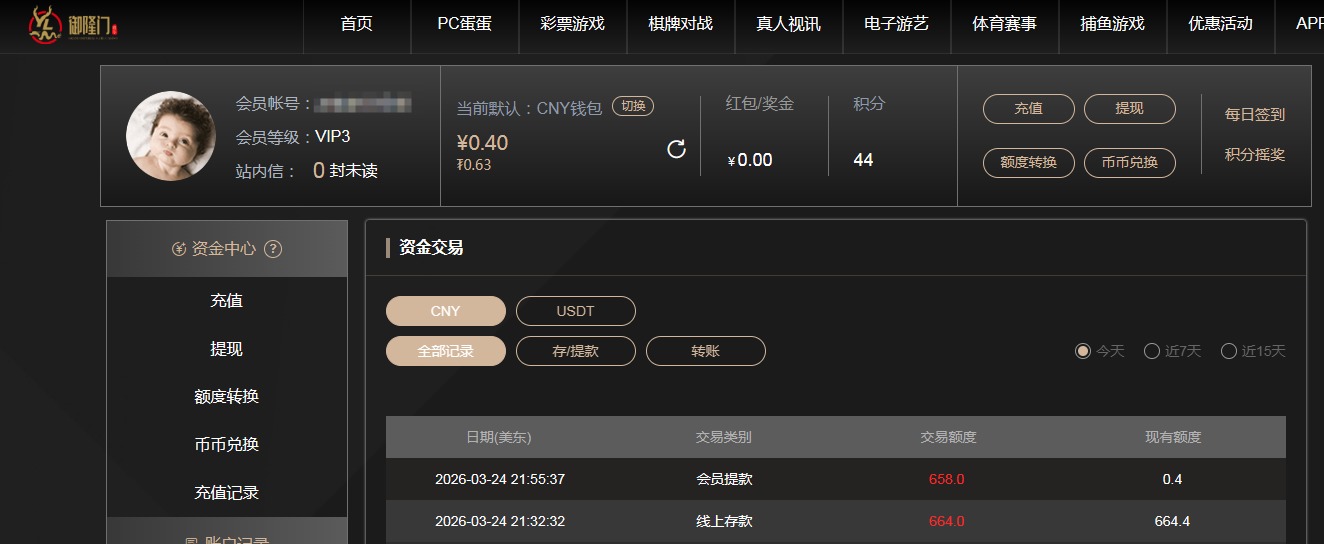Open 币币兑换 from the sidebar
The width and height of the screenshot is (1324, 544).
227,445
